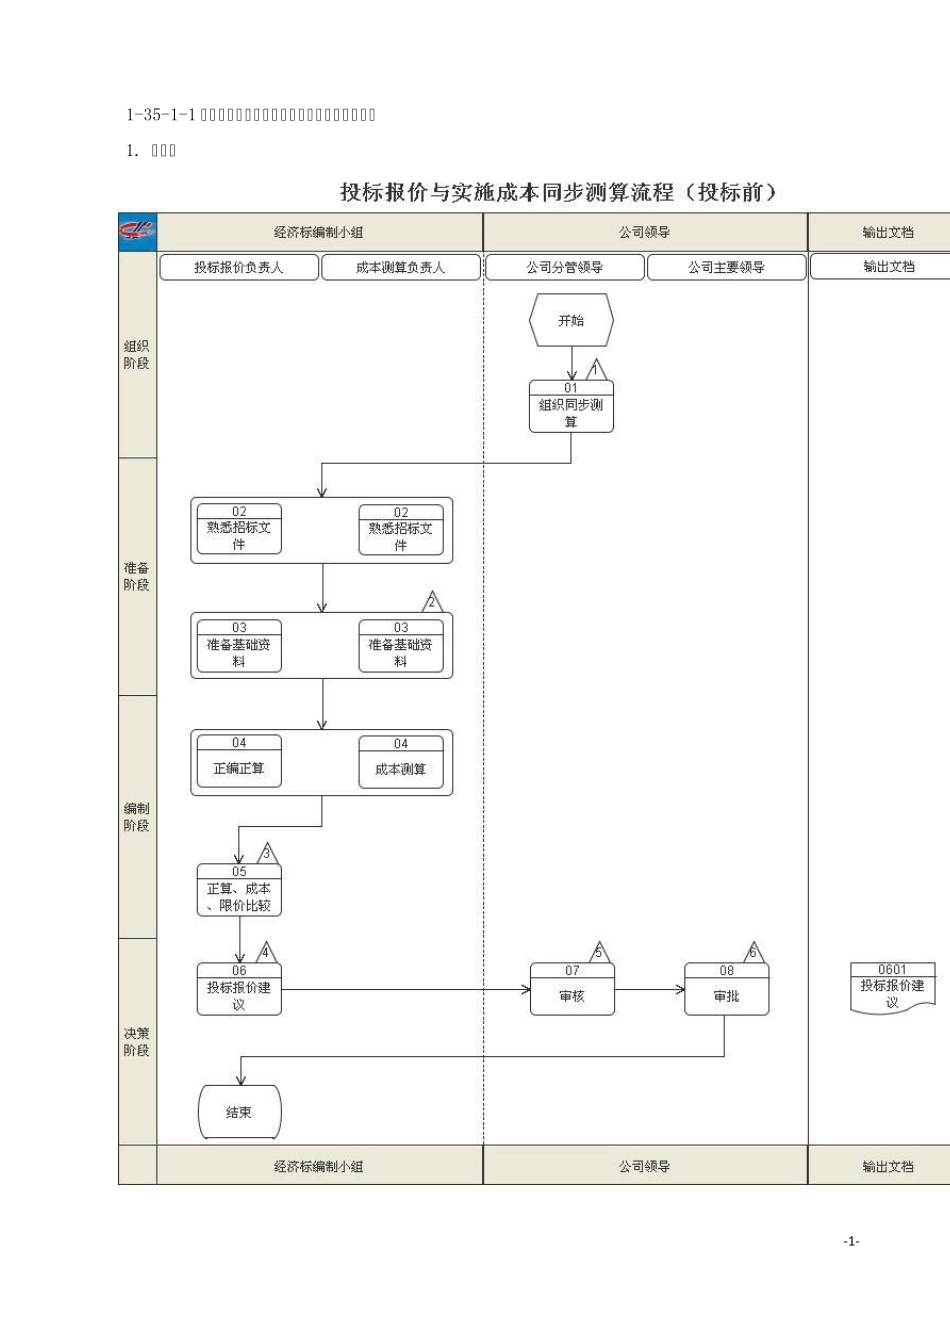Select the 04 成本测算 process box
The width and height of the screenshot is (950, 1344).
[401, 763]
